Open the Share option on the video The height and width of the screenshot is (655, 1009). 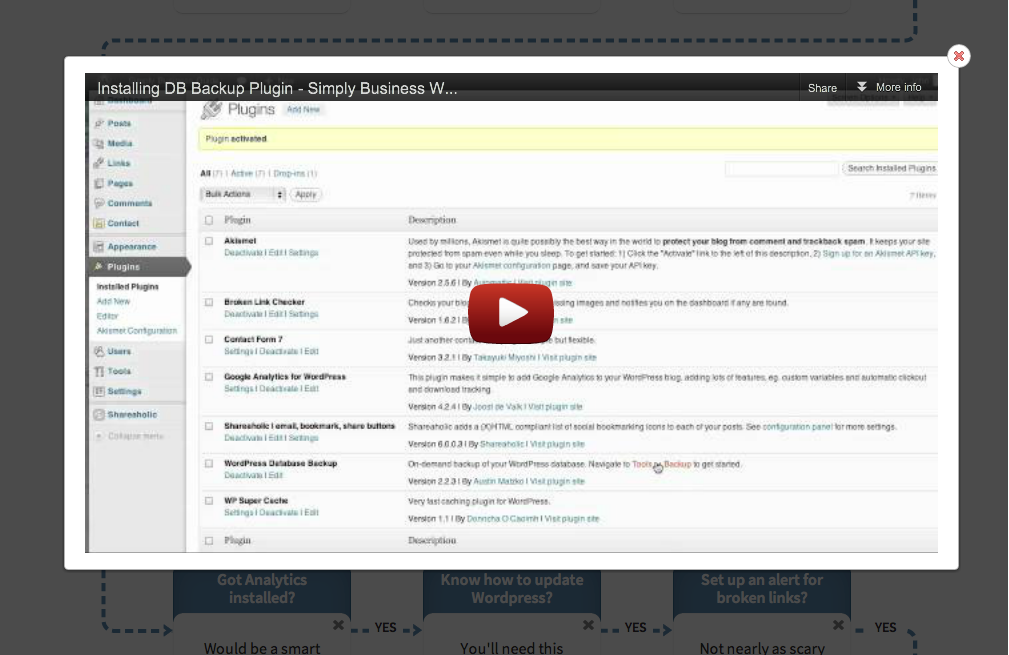point(822,88)
